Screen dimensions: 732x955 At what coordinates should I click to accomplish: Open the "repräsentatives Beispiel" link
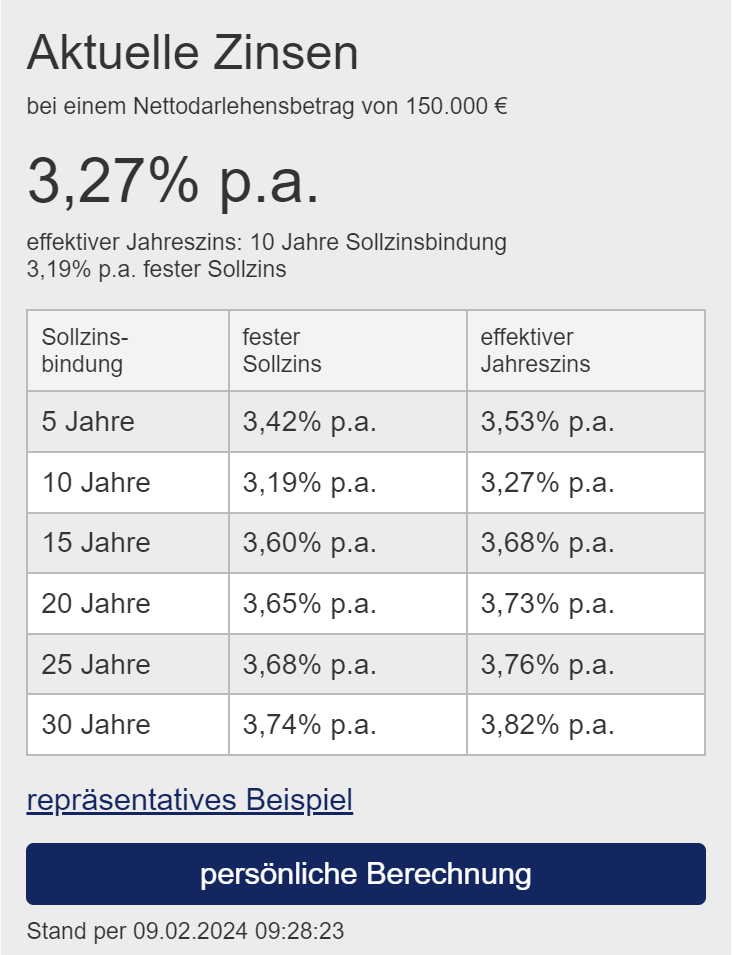[189, 800]
